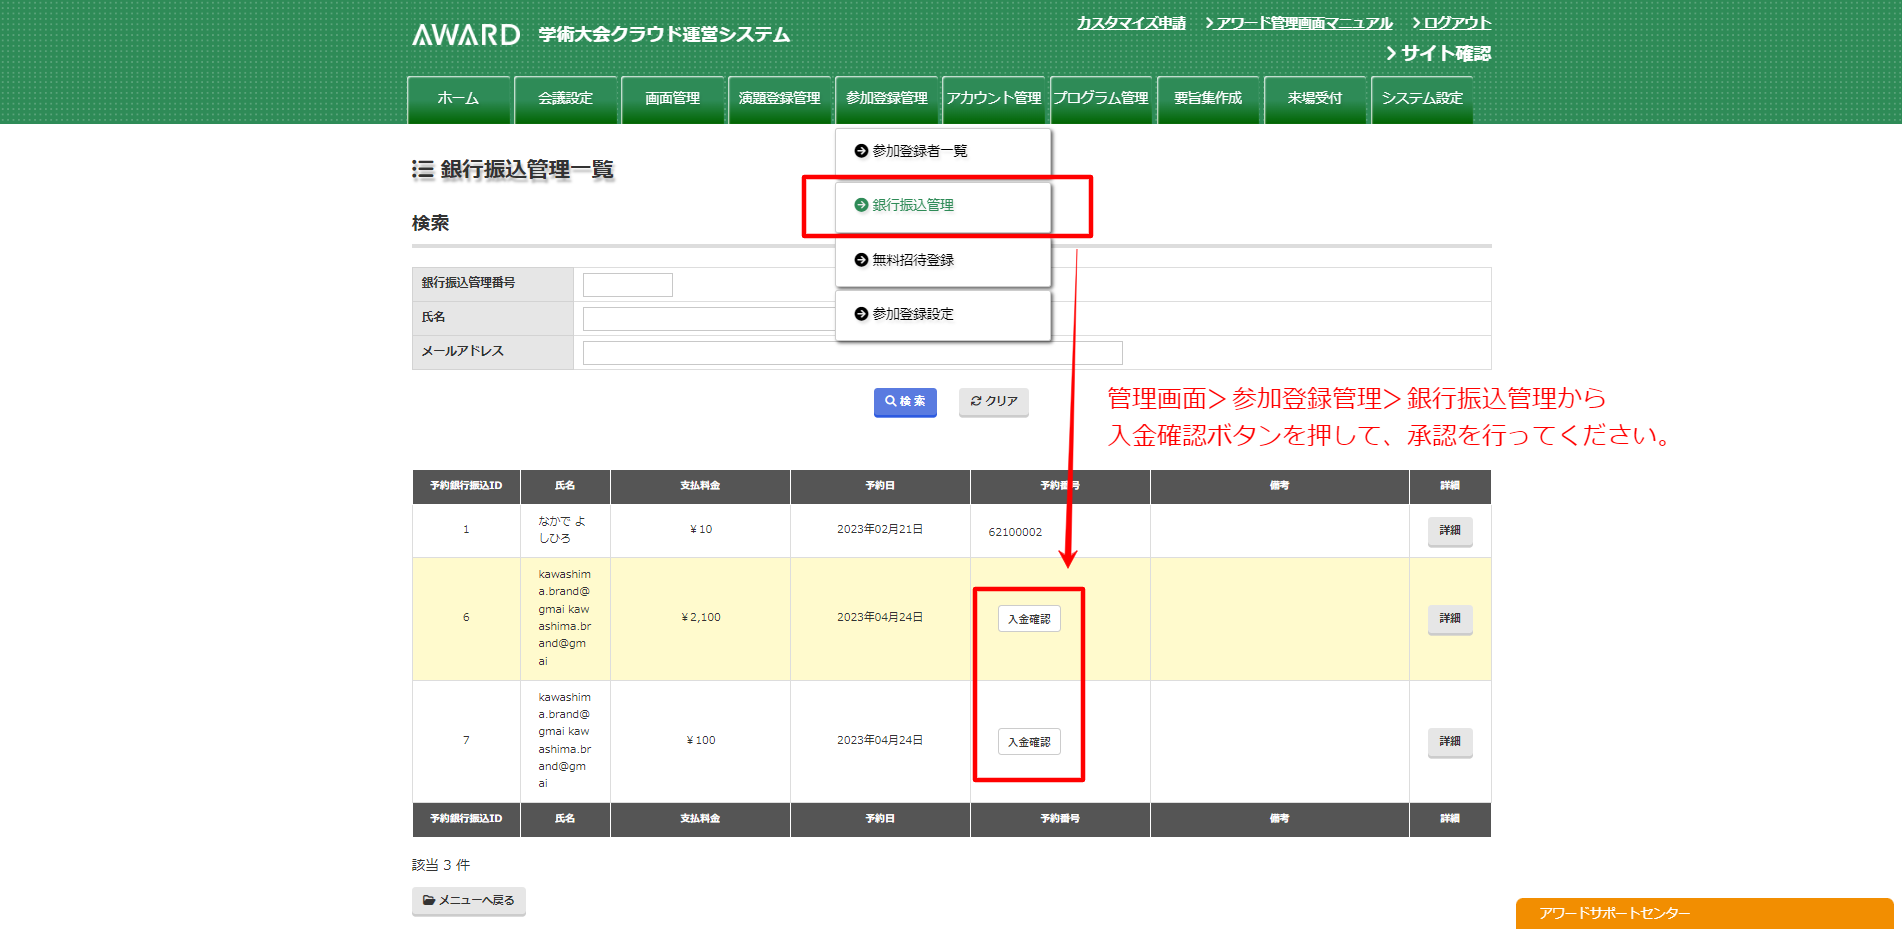Open the サイト確認 link
The height and width of the screenshot is (929, 1902).
[1444, 54]
